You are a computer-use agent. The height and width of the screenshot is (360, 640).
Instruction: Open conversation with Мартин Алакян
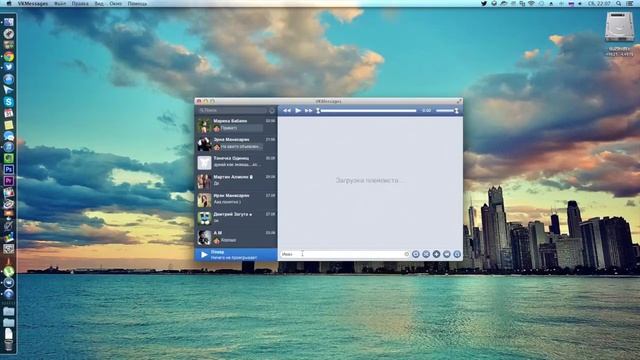(236, 181)
